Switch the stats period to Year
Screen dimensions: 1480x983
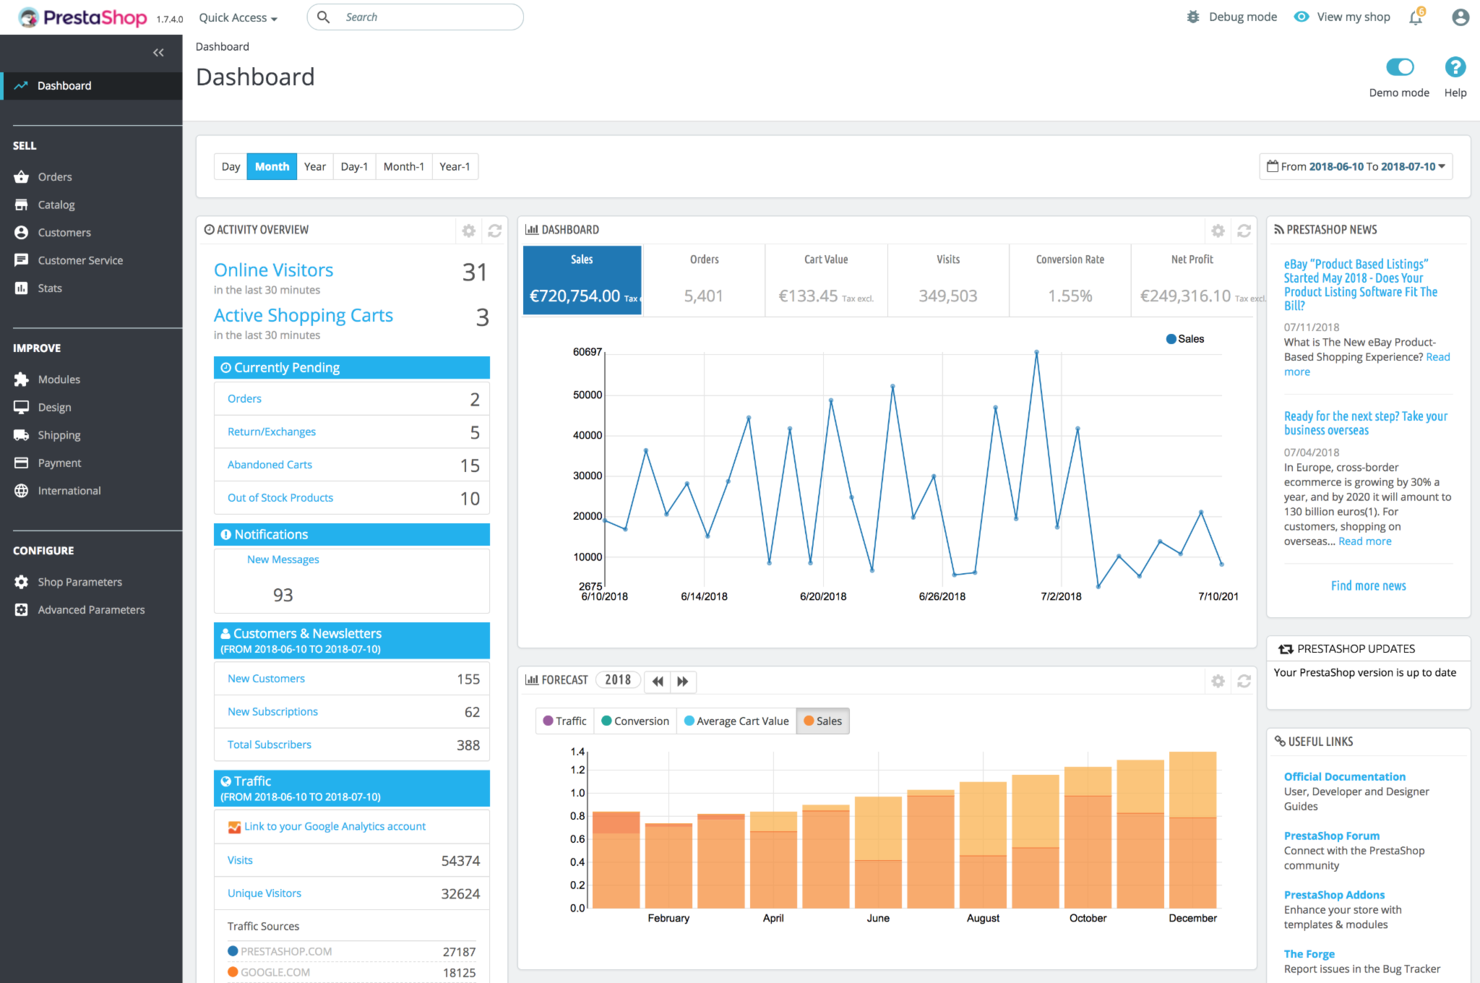pos(315,166)
